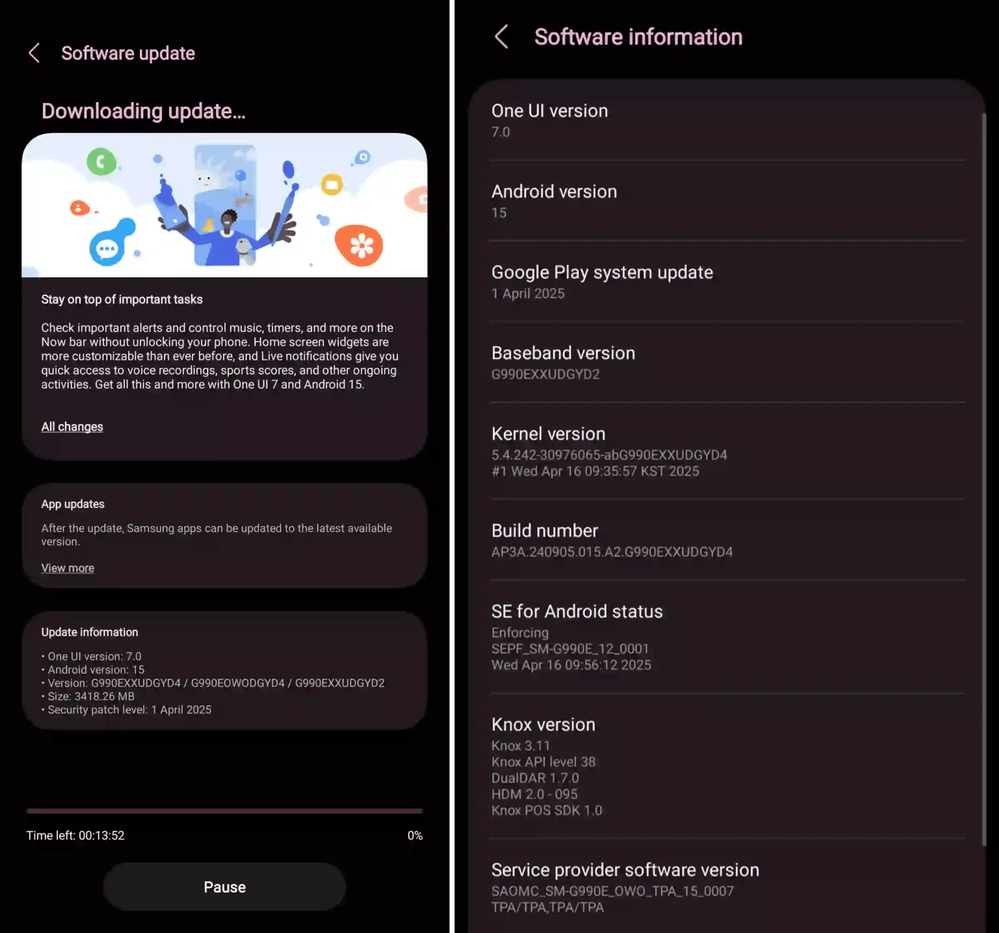999x933 pixels.
Task: Click One UI version: 7.0 in update info
Action: click(x=92, y=656)
